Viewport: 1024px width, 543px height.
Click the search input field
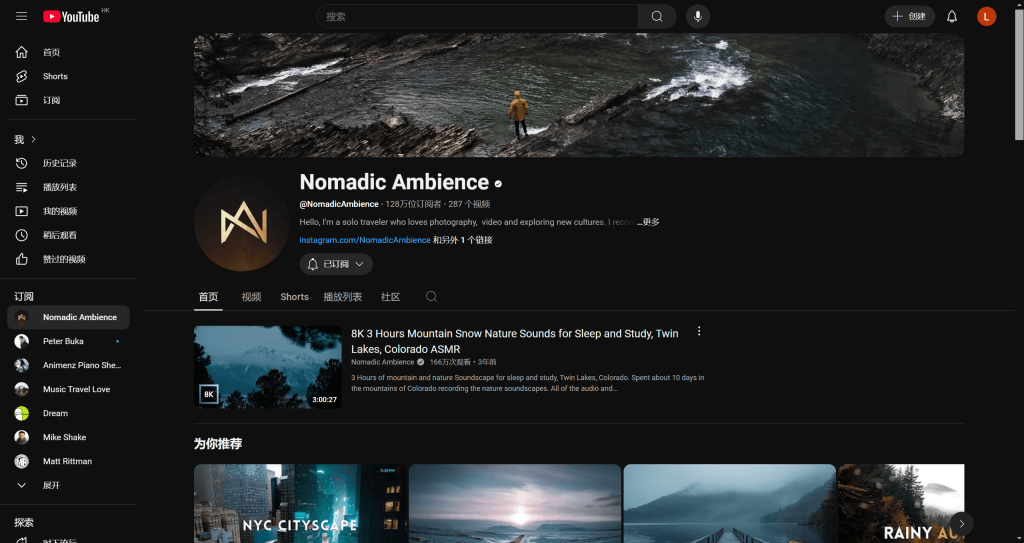(480, 16)
